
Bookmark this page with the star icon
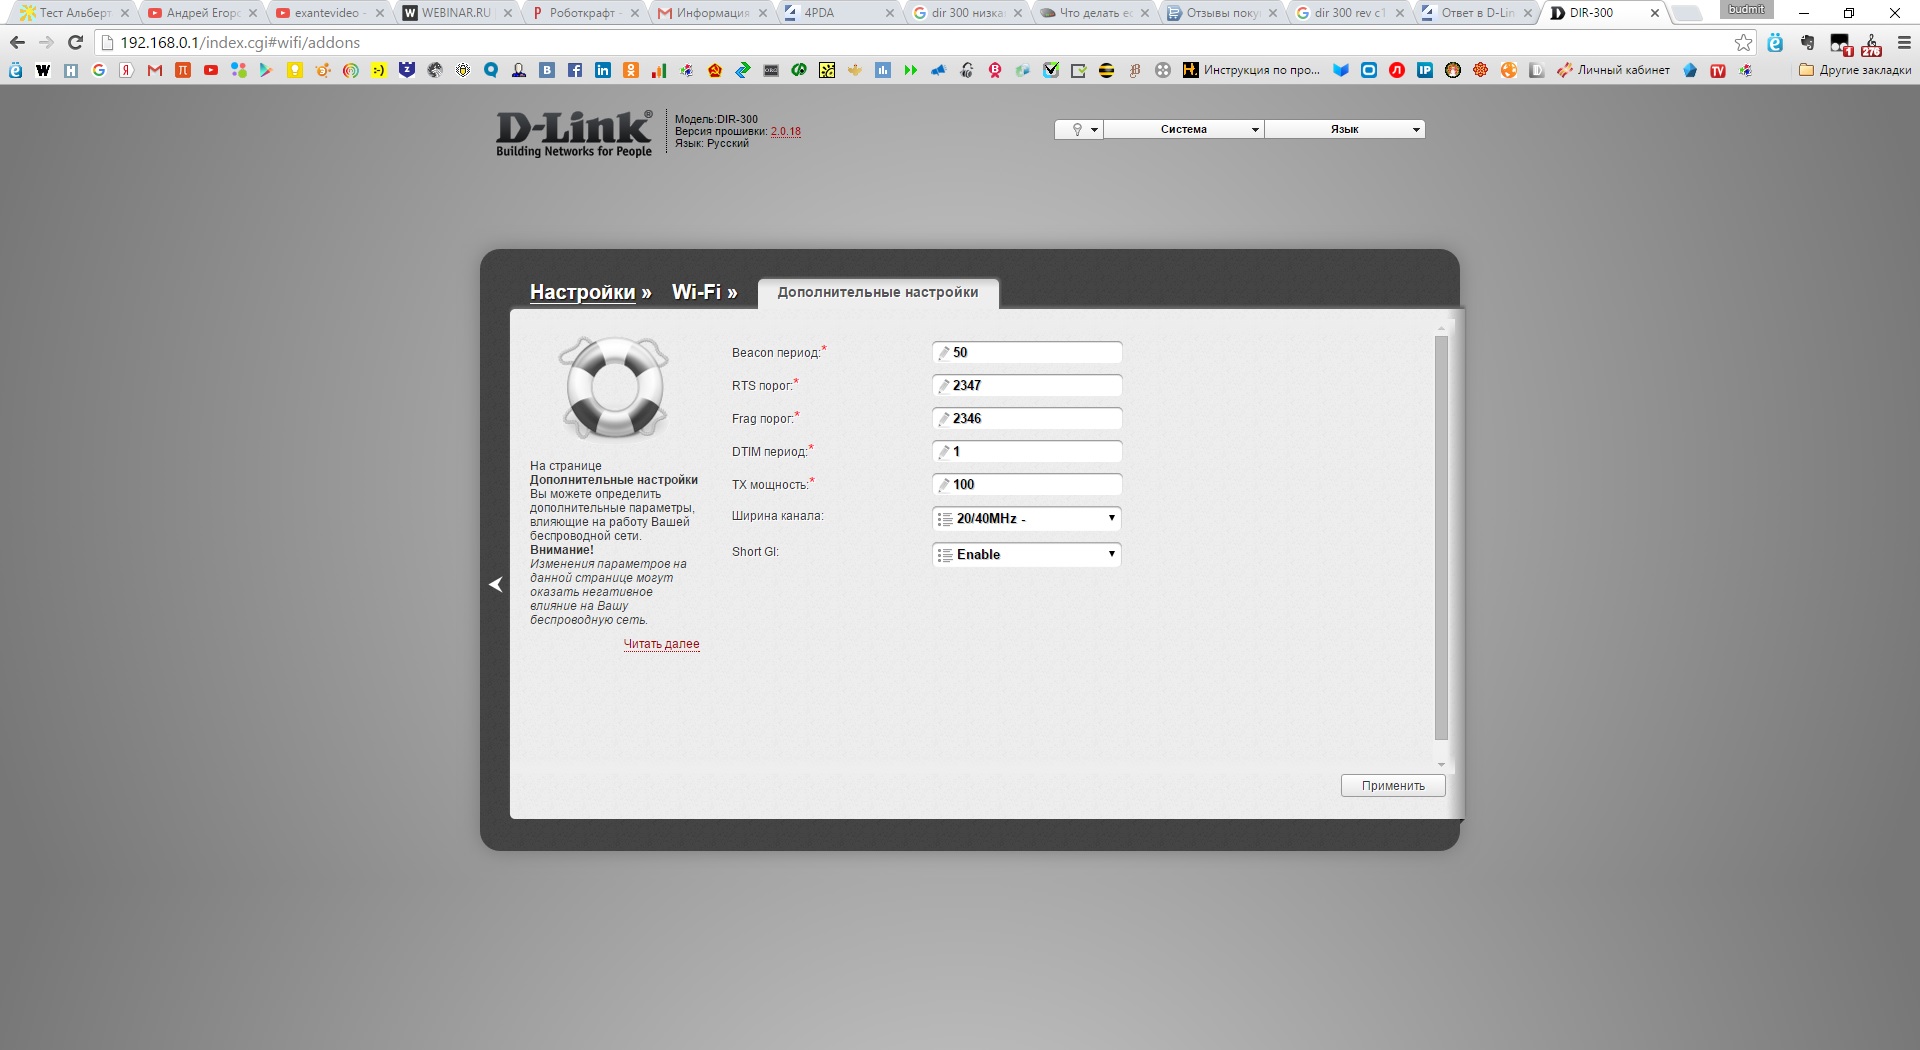1744,43
